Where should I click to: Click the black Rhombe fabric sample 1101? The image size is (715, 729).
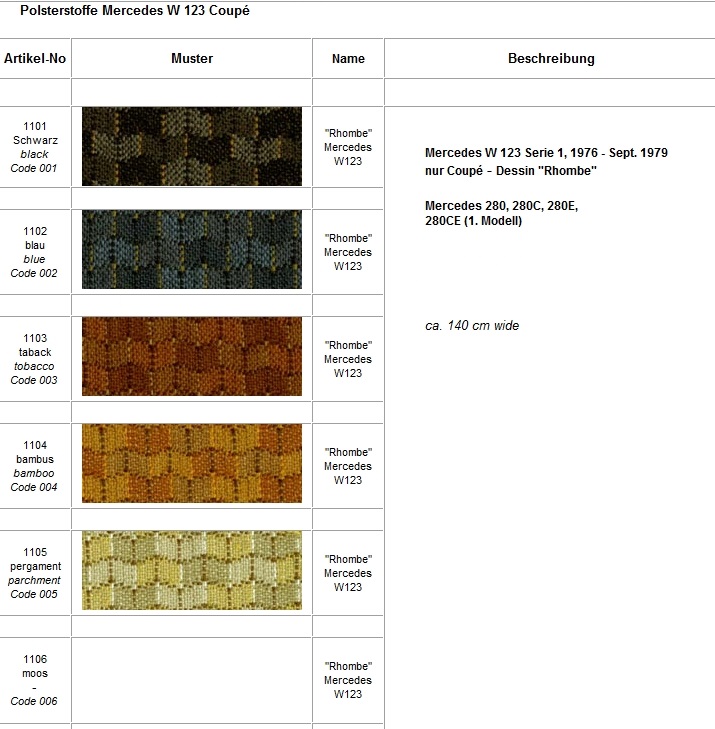point(192,146)
